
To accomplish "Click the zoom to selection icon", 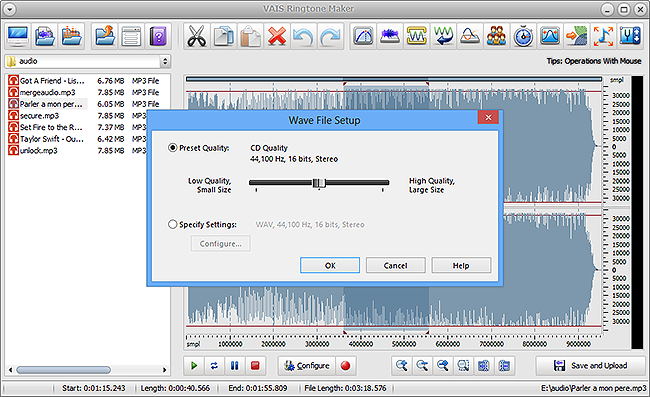I will (463, 366).
